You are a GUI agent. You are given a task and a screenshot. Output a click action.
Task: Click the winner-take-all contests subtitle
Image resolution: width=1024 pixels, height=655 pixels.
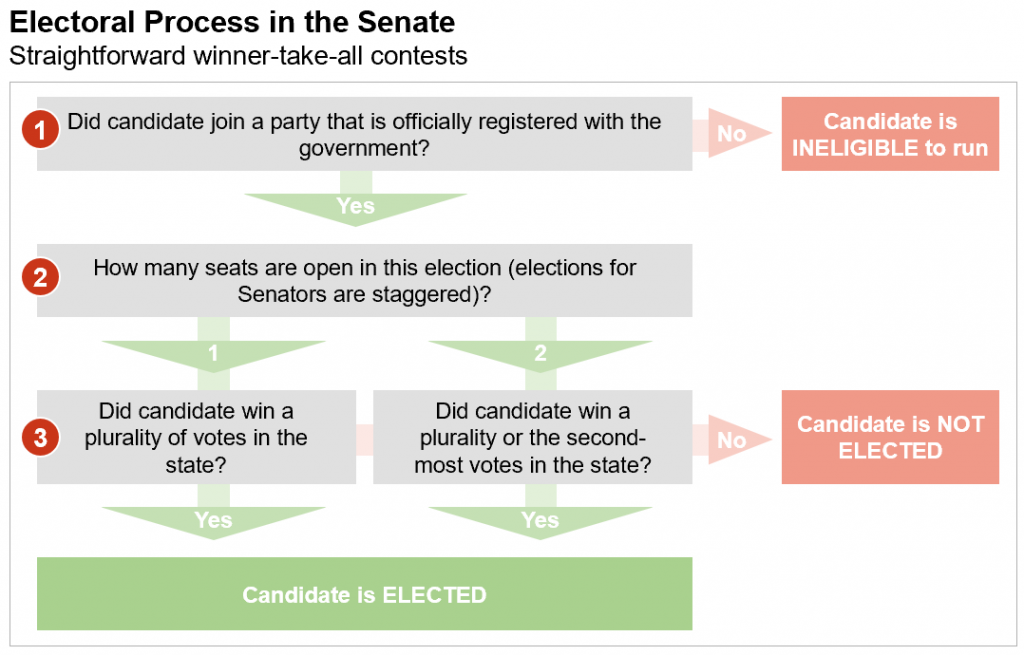[238, 56]
